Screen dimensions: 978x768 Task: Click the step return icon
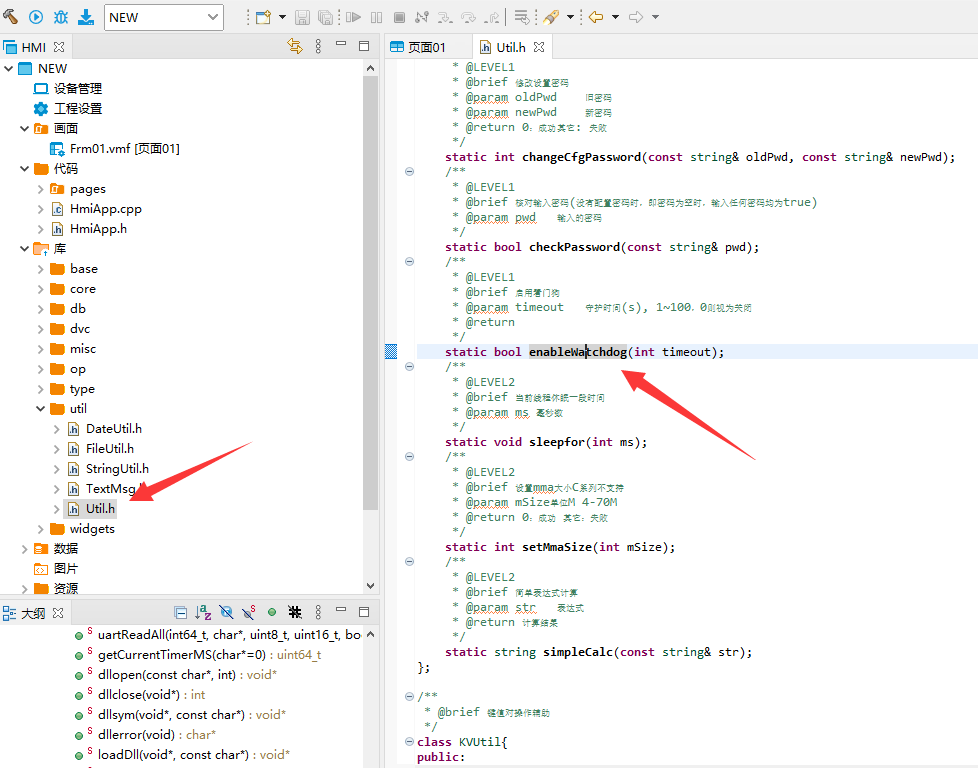[491, 17]
